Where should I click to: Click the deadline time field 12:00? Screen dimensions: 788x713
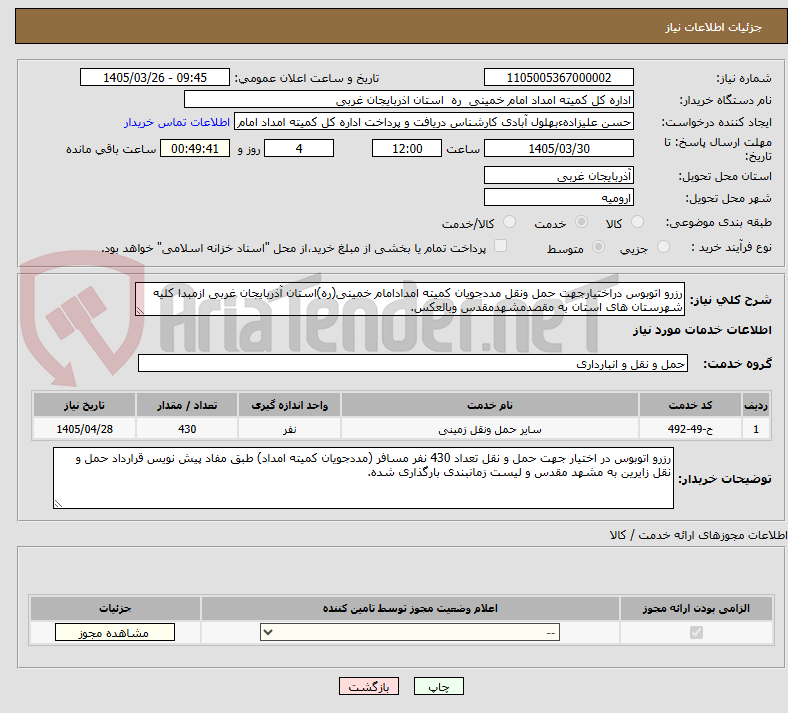click(407, 148)
